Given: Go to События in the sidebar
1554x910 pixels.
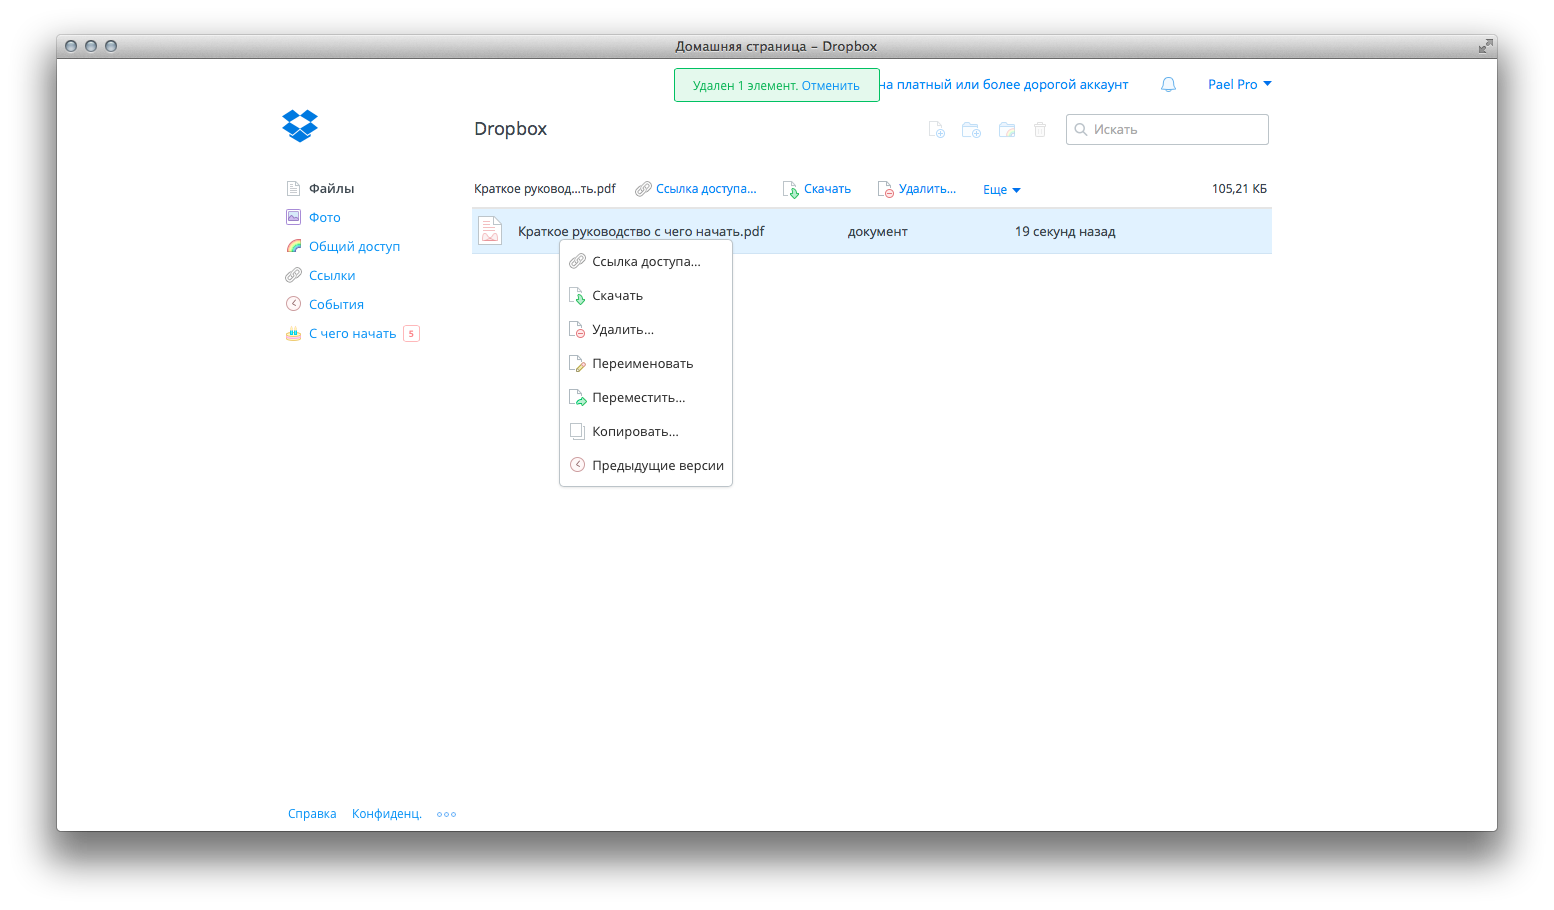Looking at the screenshot, I should point(336,305).
